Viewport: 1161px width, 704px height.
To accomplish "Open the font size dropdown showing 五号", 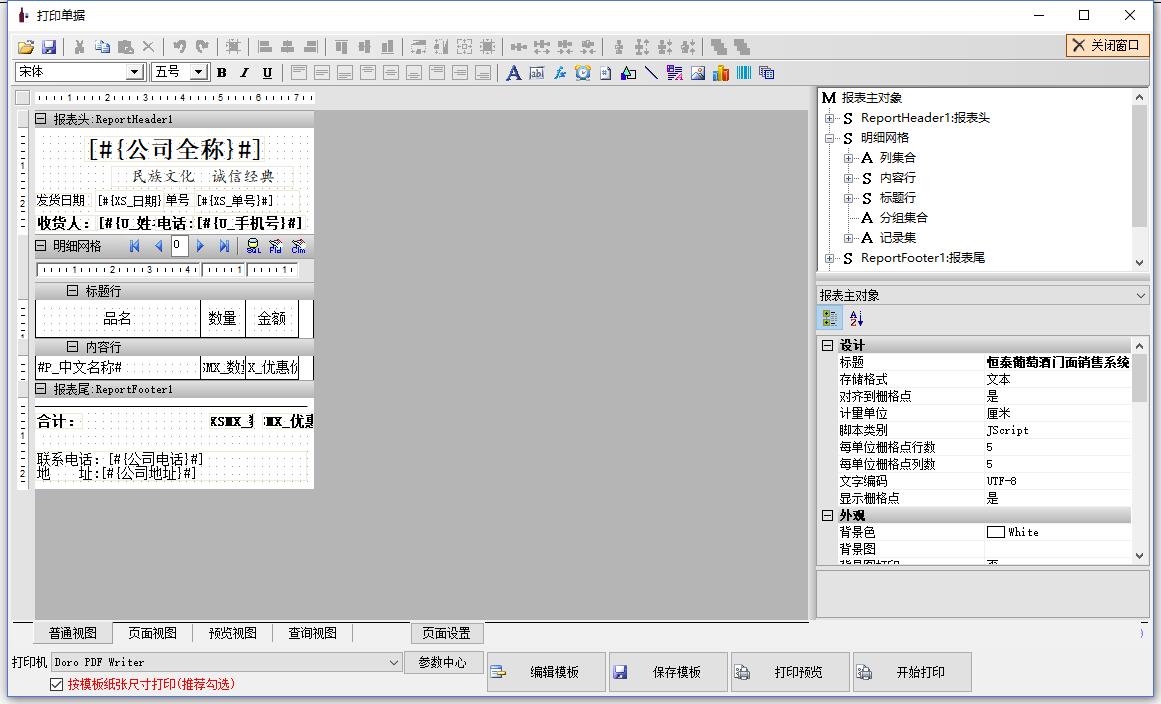I will click(198, 72).
